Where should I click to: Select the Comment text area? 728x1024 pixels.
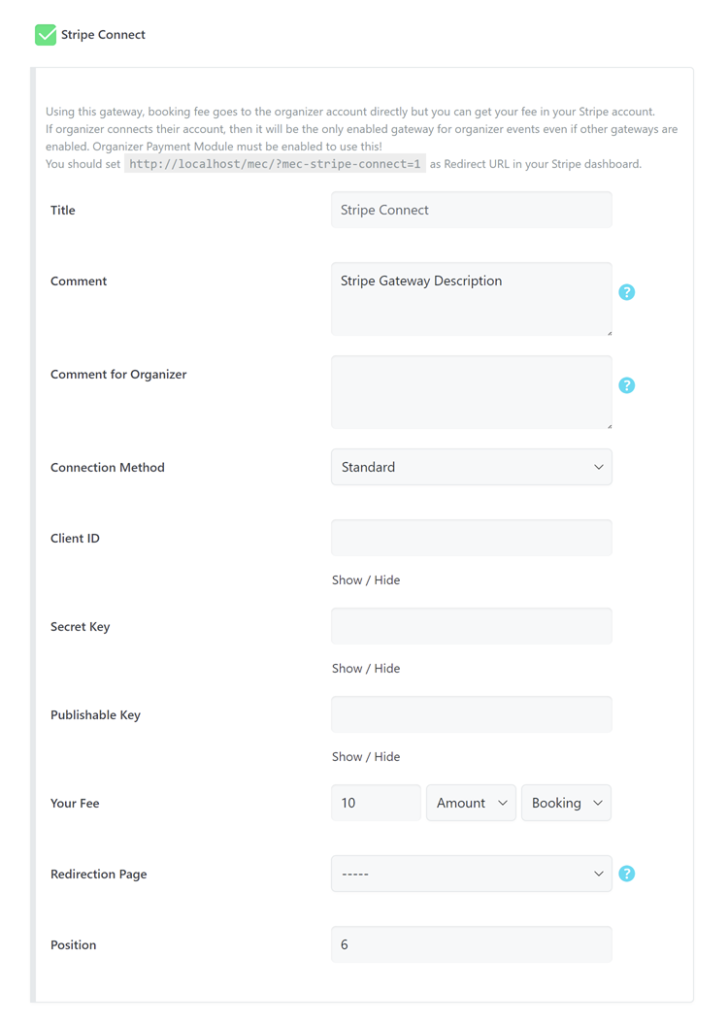click(470, 297)
